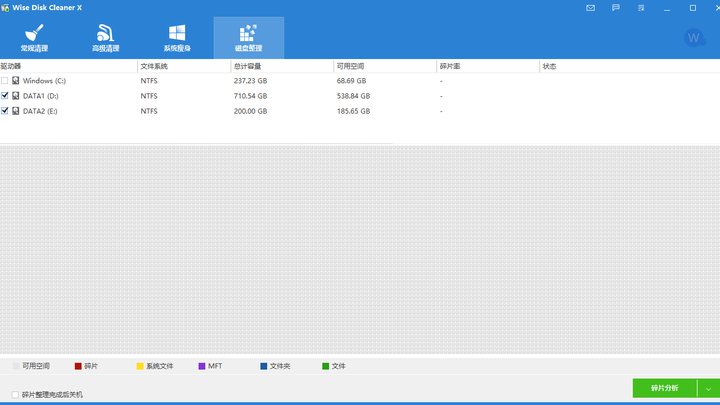Click the 710.54 GB capacity value
The width and height of the screenshot is (720, 405).
coord(250,96)
